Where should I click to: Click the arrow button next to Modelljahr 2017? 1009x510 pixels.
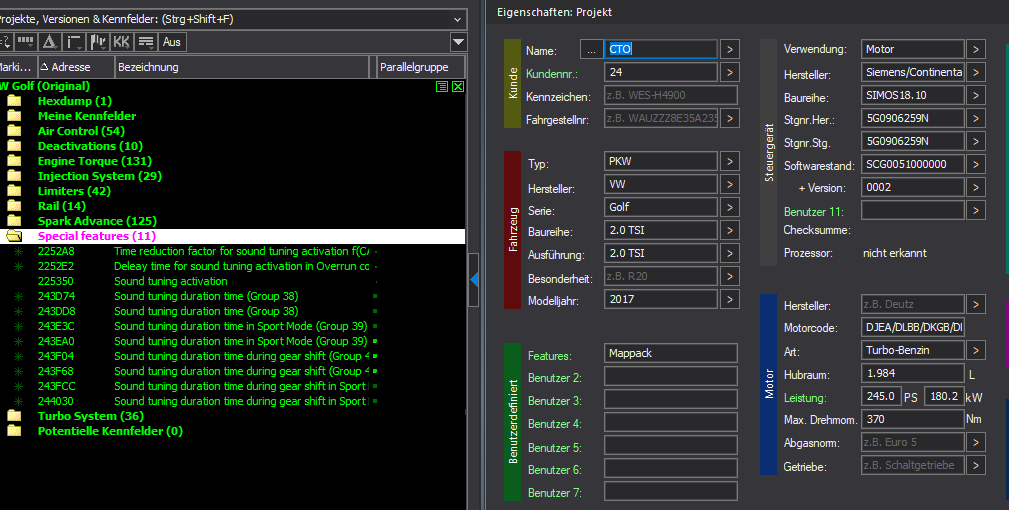[729, 299]
